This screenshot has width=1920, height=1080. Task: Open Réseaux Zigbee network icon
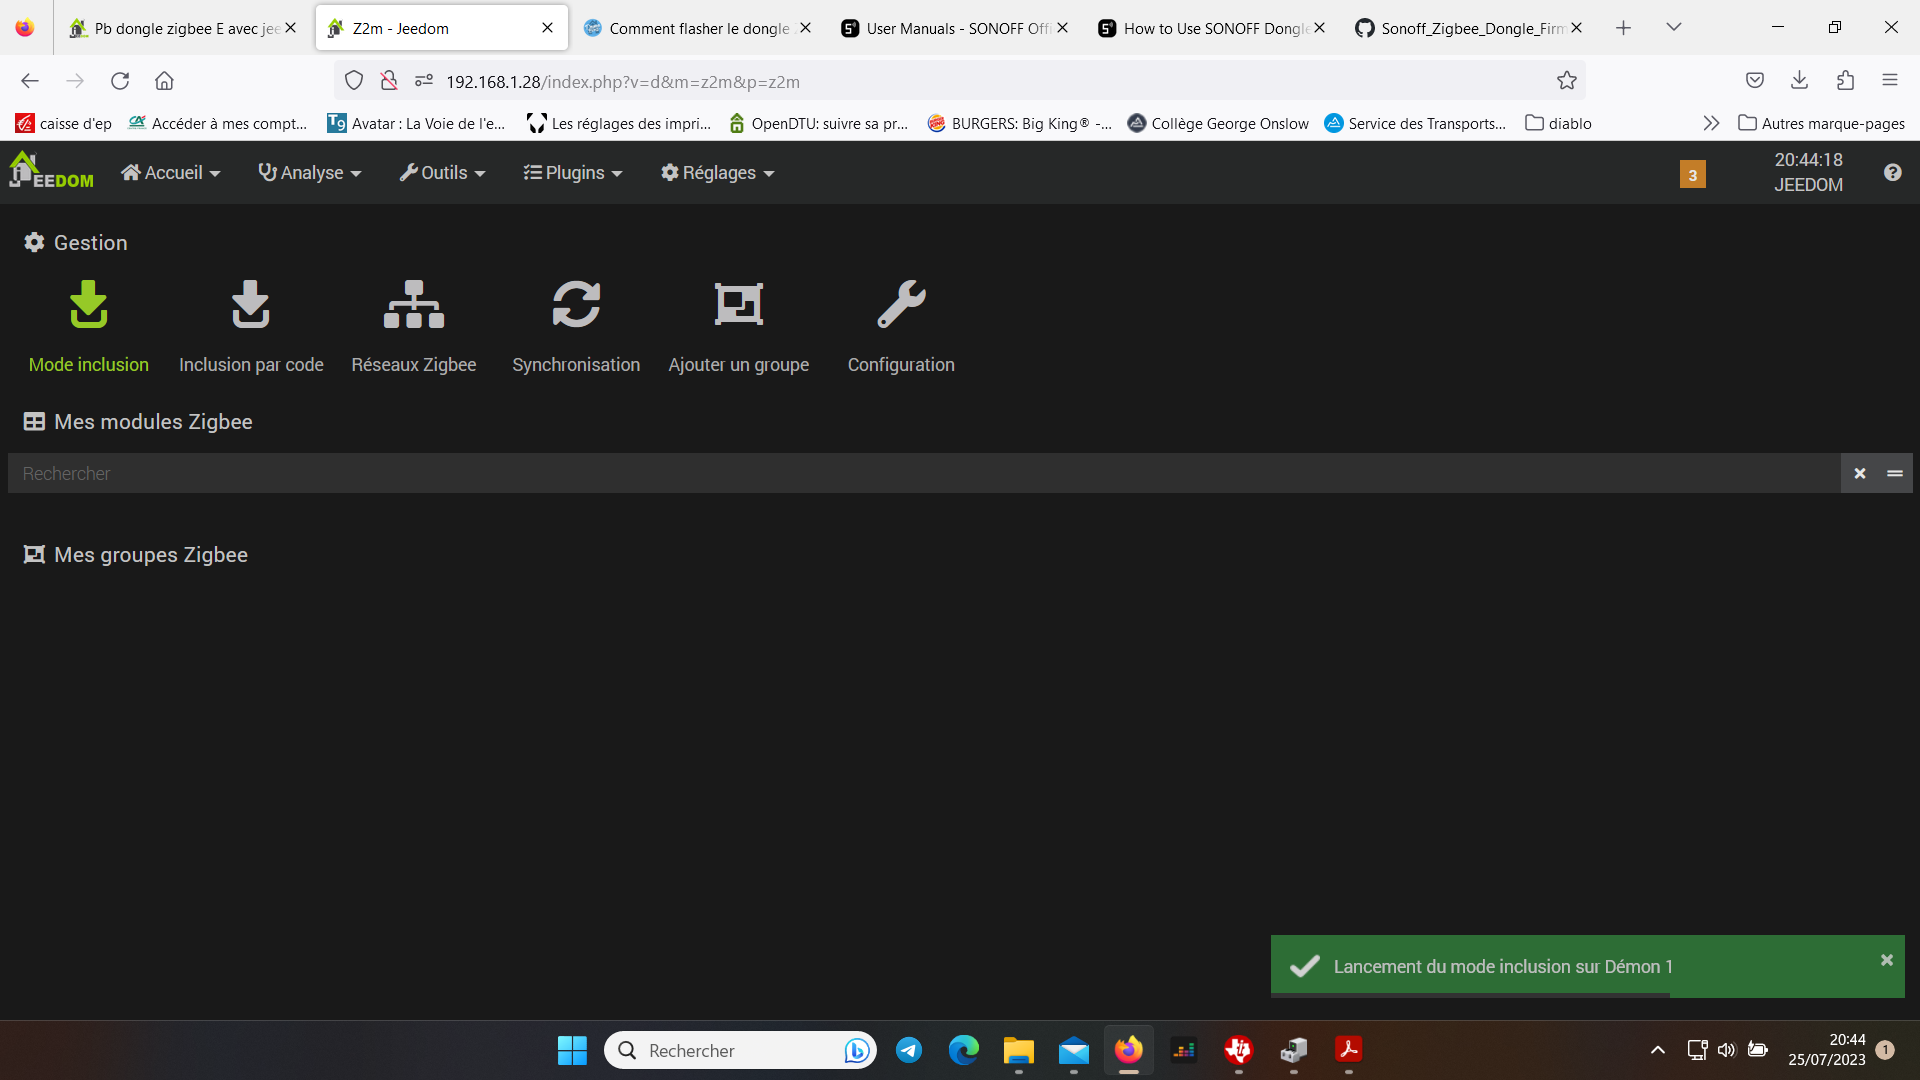[x=414, y=305]
